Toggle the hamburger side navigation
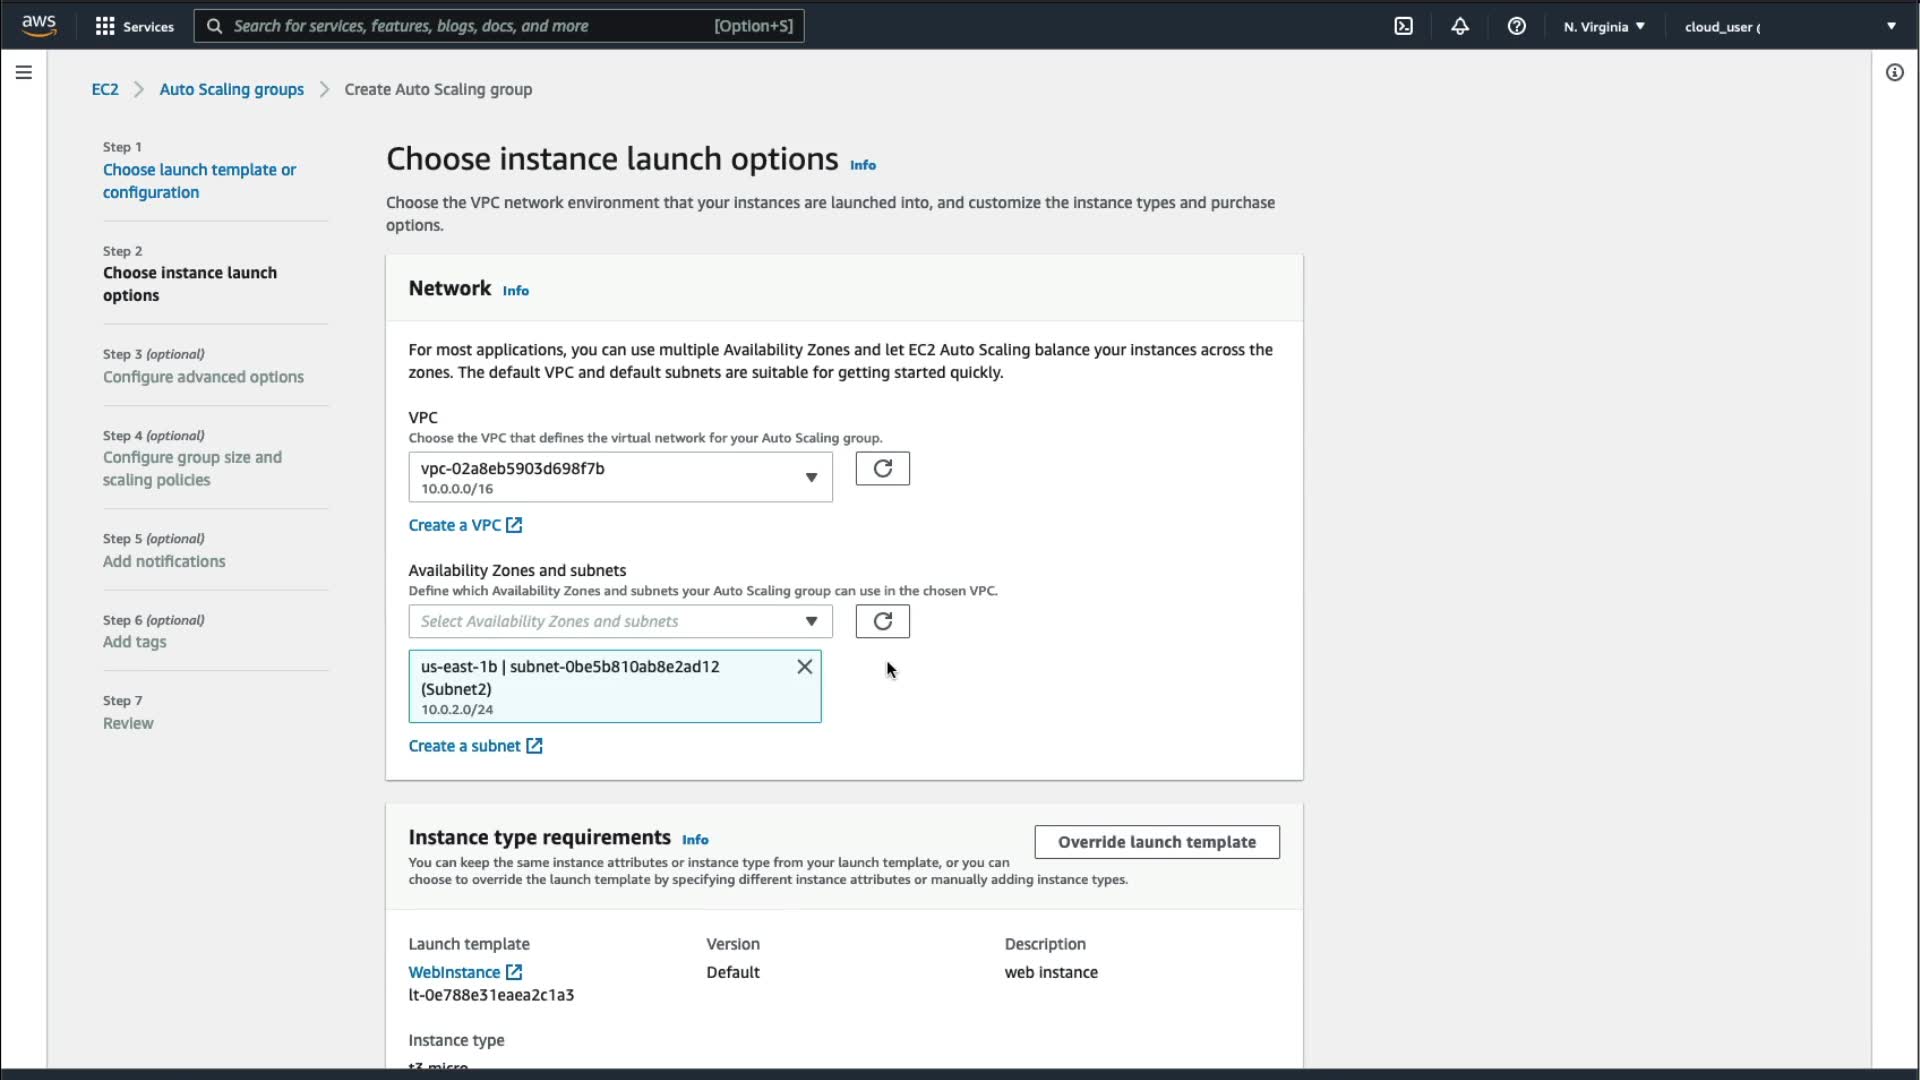Viewport: 1920px width, 1080px height. tap(24, 72)
